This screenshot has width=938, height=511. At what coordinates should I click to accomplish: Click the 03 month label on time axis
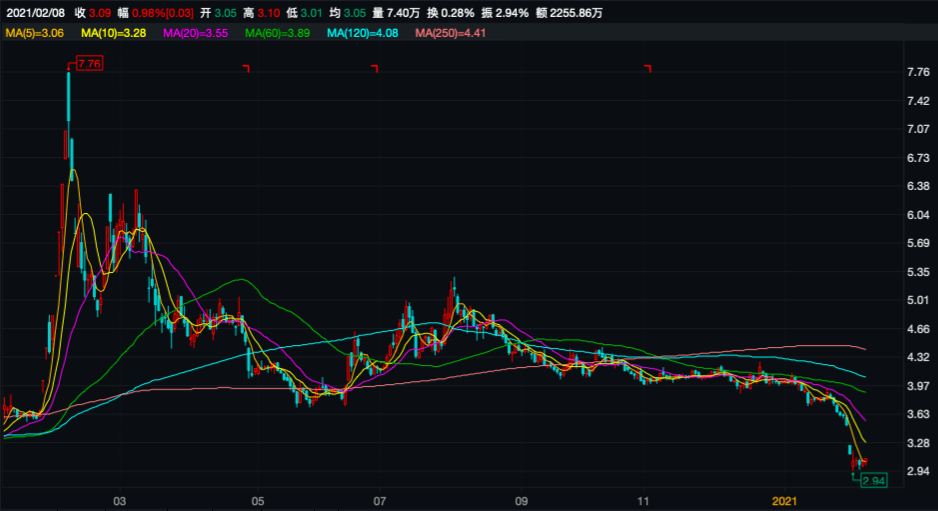pos(119,500)
